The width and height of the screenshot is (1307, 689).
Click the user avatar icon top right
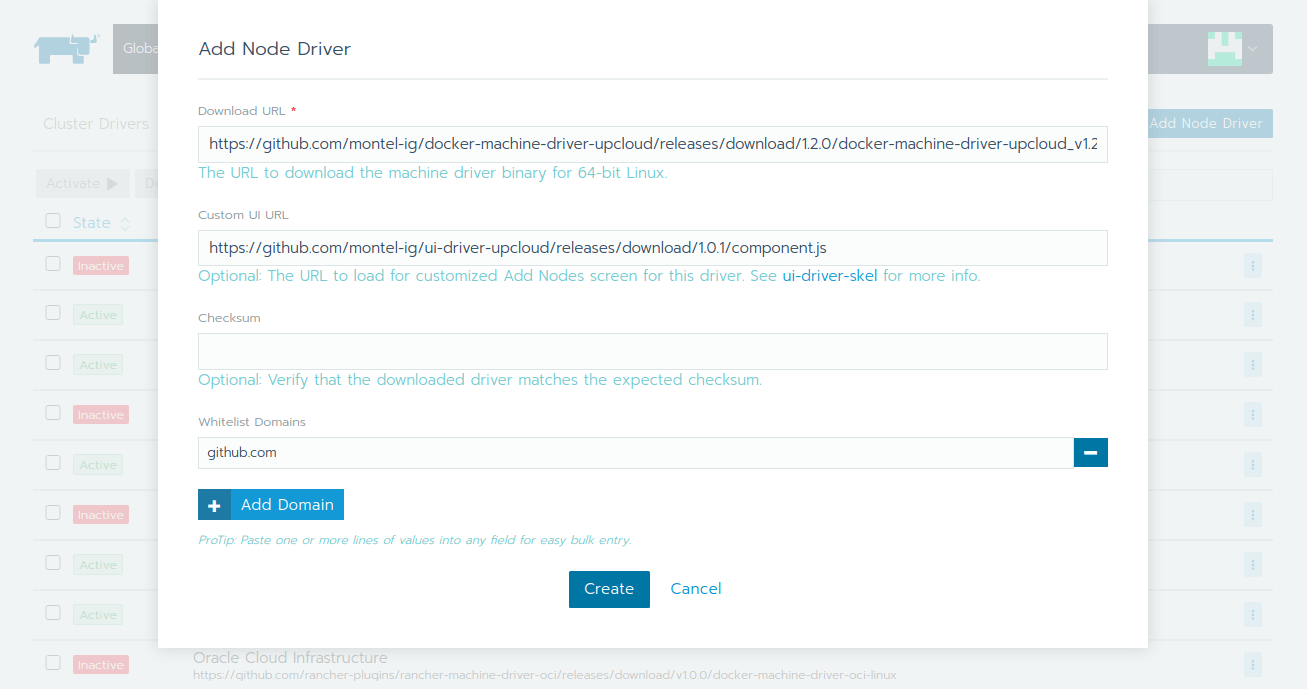coord(1225,48)
